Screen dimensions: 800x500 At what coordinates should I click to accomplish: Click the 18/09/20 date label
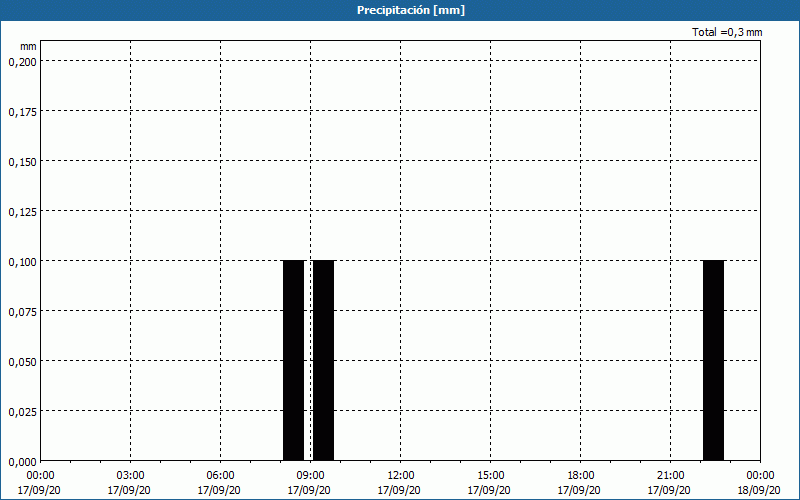pyautogui.click(x=759, y=490)
